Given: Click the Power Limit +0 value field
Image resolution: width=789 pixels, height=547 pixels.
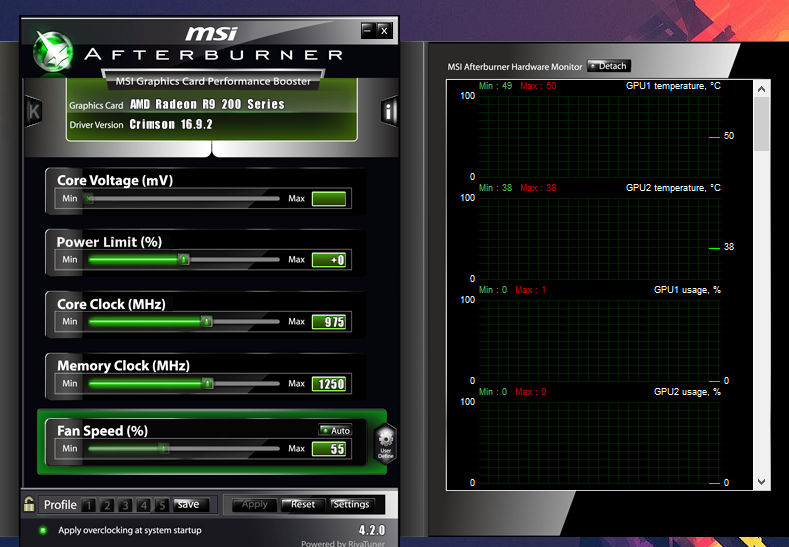Looking at the screenshot, I should [329, 260].
